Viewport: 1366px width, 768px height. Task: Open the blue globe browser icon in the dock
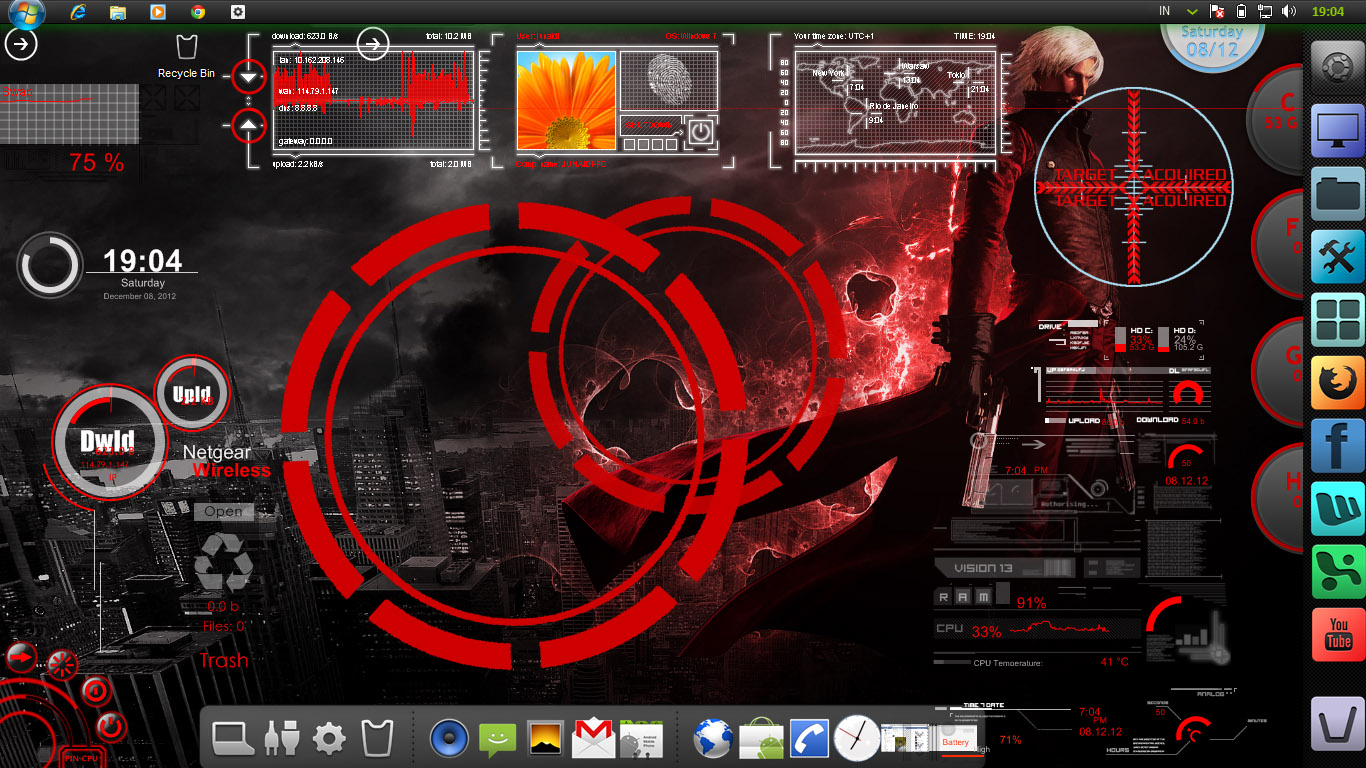pyautogui.click(x=713, y=739)
